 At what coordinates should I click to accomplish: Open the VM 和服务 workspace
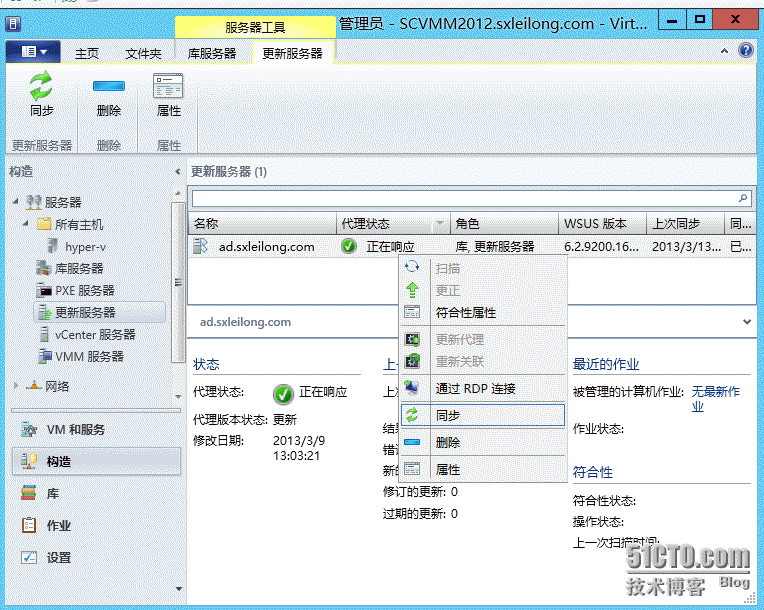[96, 429]
